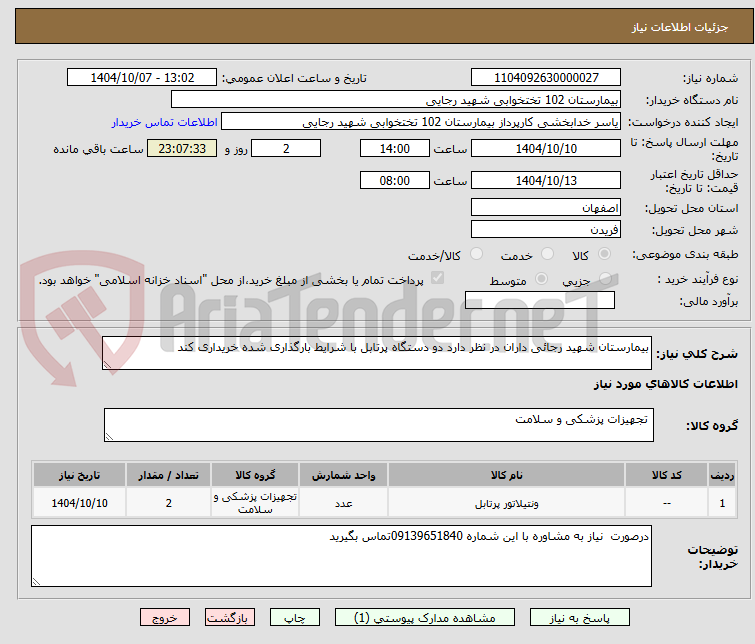Click the تعداد / مقدار column header
The image size is (755, 644).
coord(169,475)
